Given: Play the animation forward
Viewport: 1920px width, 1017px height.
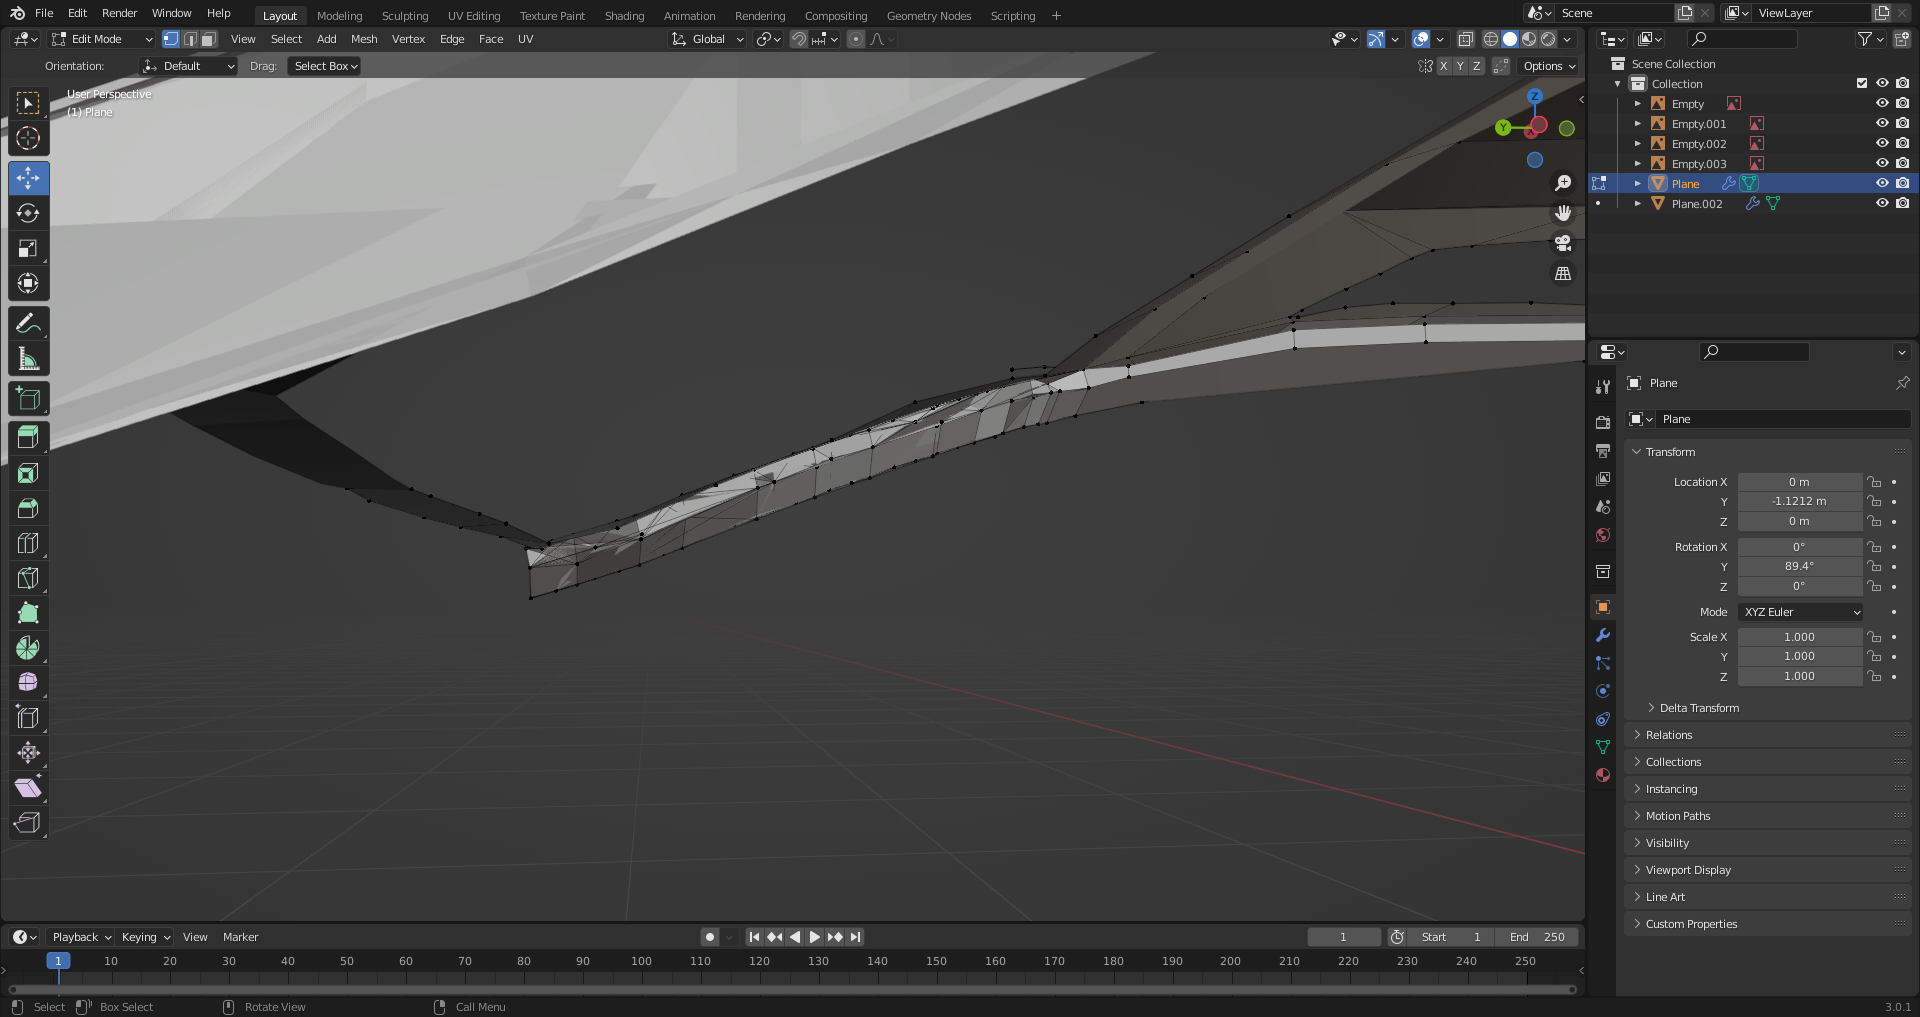Looking at the screenshot, I should [x=815, y=937].
